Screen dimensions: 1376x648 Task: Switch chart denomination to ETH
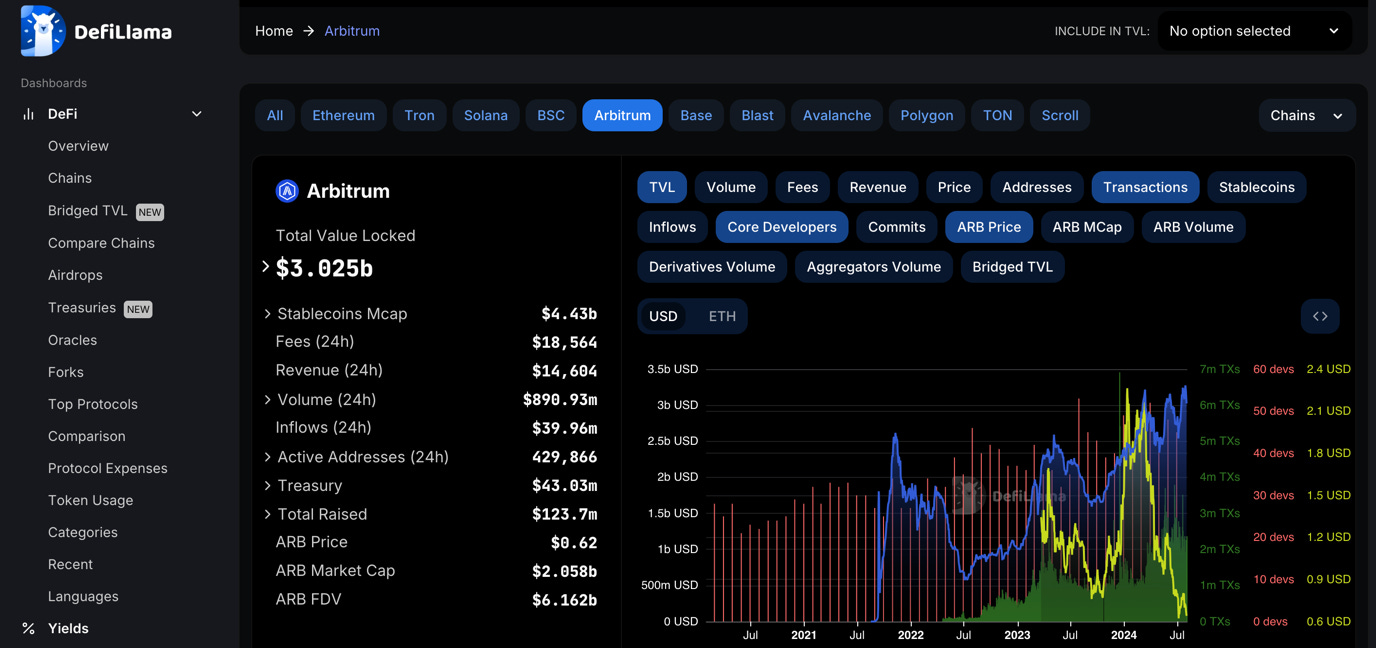[x=722, y=316]
